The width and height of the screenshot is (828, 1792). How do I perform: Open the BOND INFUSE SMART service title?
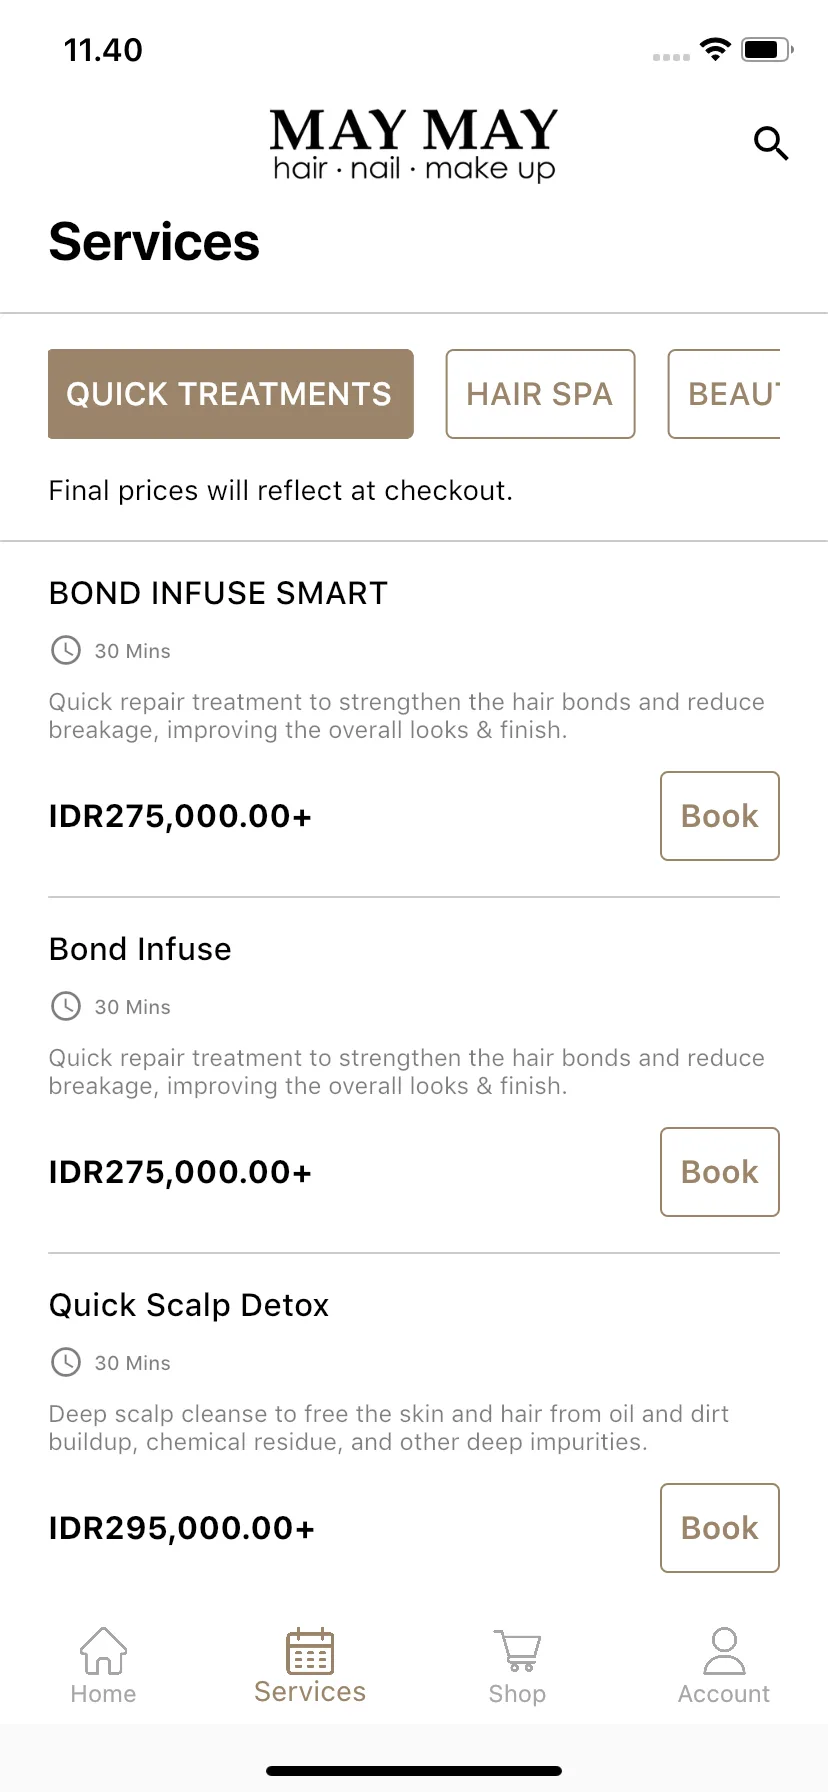[x=218, y=593]
